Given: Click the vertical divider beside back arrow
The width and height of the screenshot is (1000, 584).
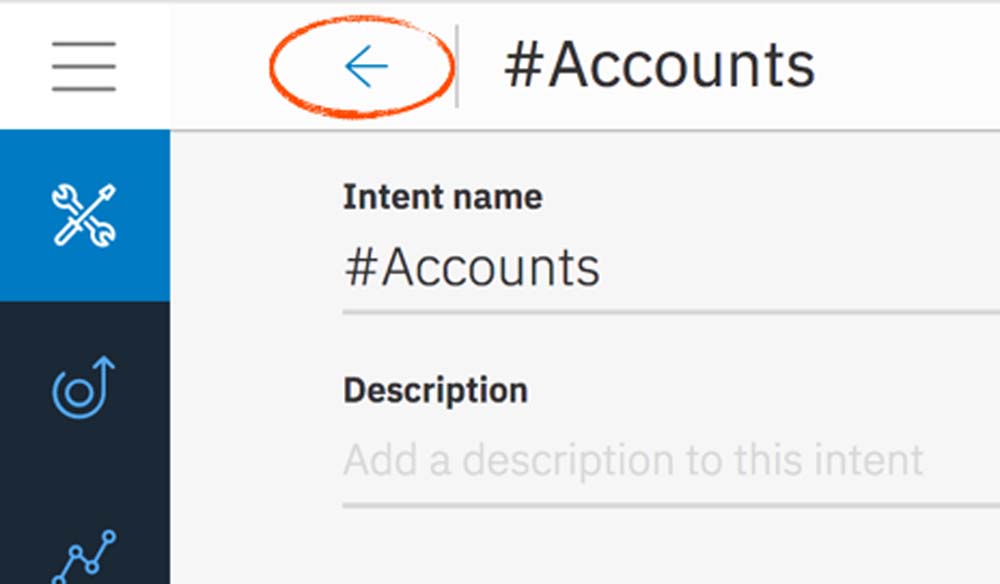Looking at the screenshot, I should pyautogui.click(x=458, y=67).
